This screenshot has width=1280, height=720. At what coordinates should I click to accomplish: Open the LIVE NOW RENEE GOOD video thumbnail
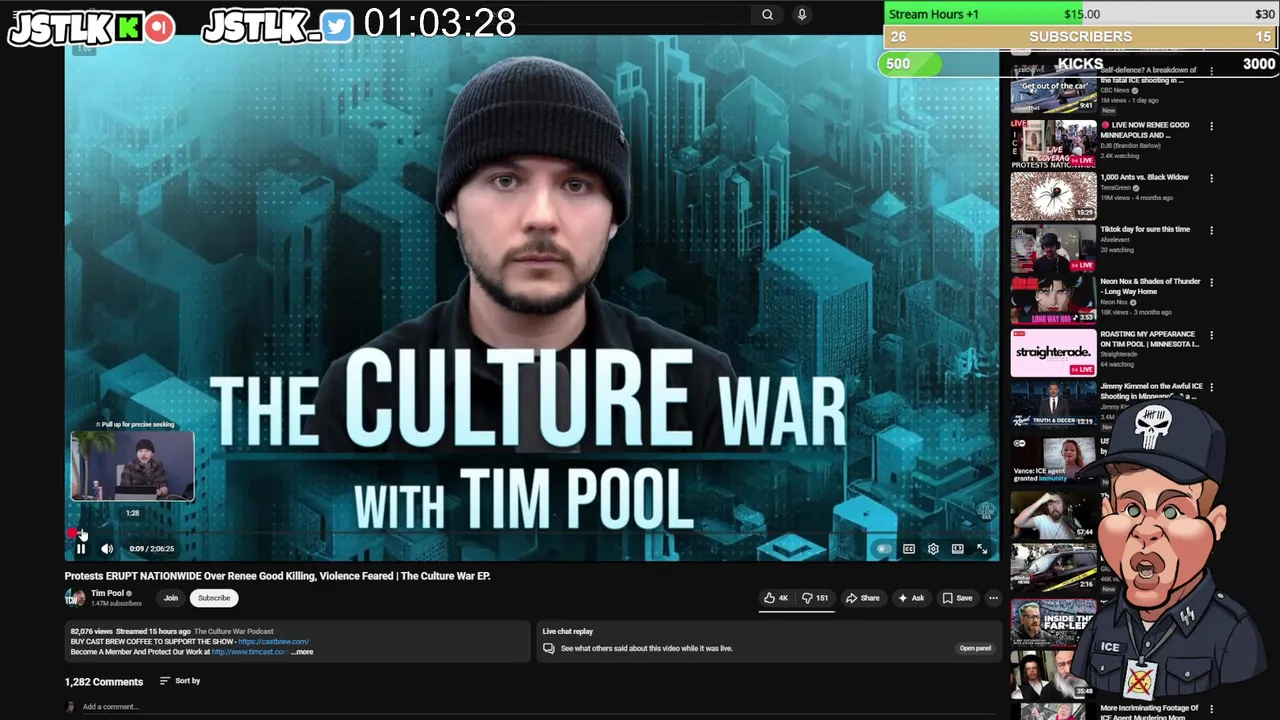click(1053, 143)
